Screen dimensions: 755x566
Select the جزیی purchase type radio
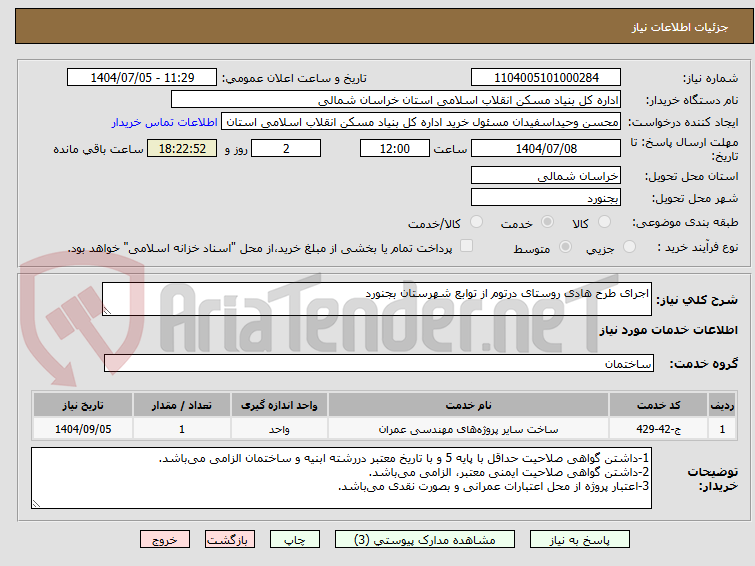click(x=629, y=247)
